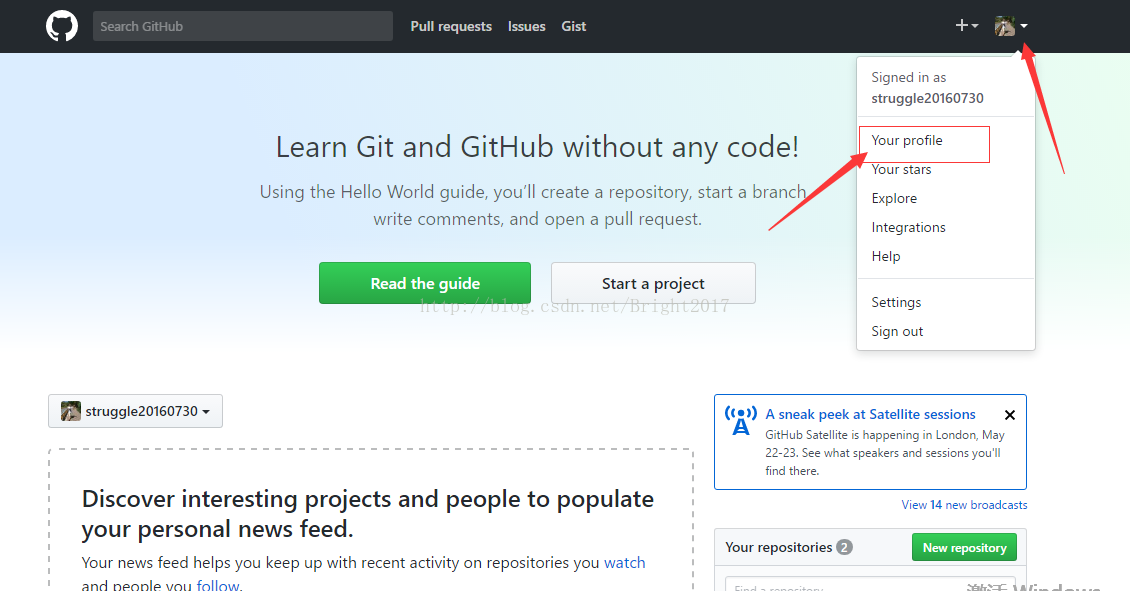This screenshot has width=1130, height=591.
Task: Create a New repository
Action: point(964,547)
